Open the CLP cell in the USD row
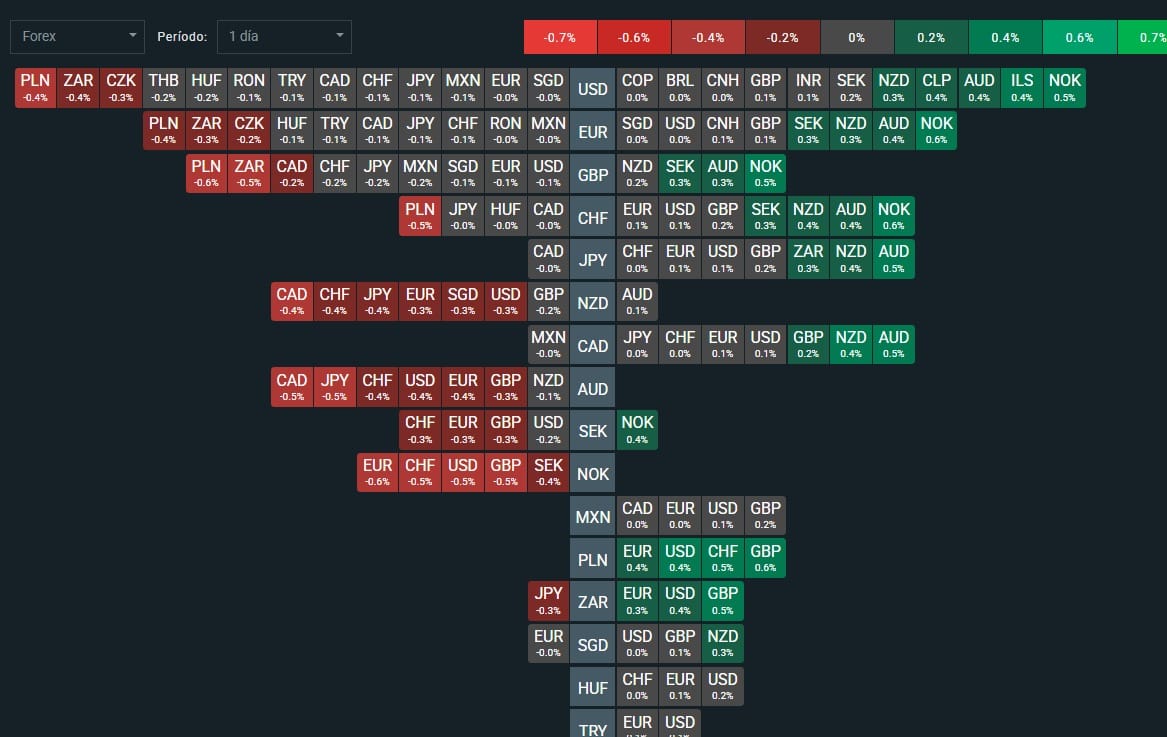This screenshot has height=737, width=1167. pyautogui.click(x=937, y=88)
